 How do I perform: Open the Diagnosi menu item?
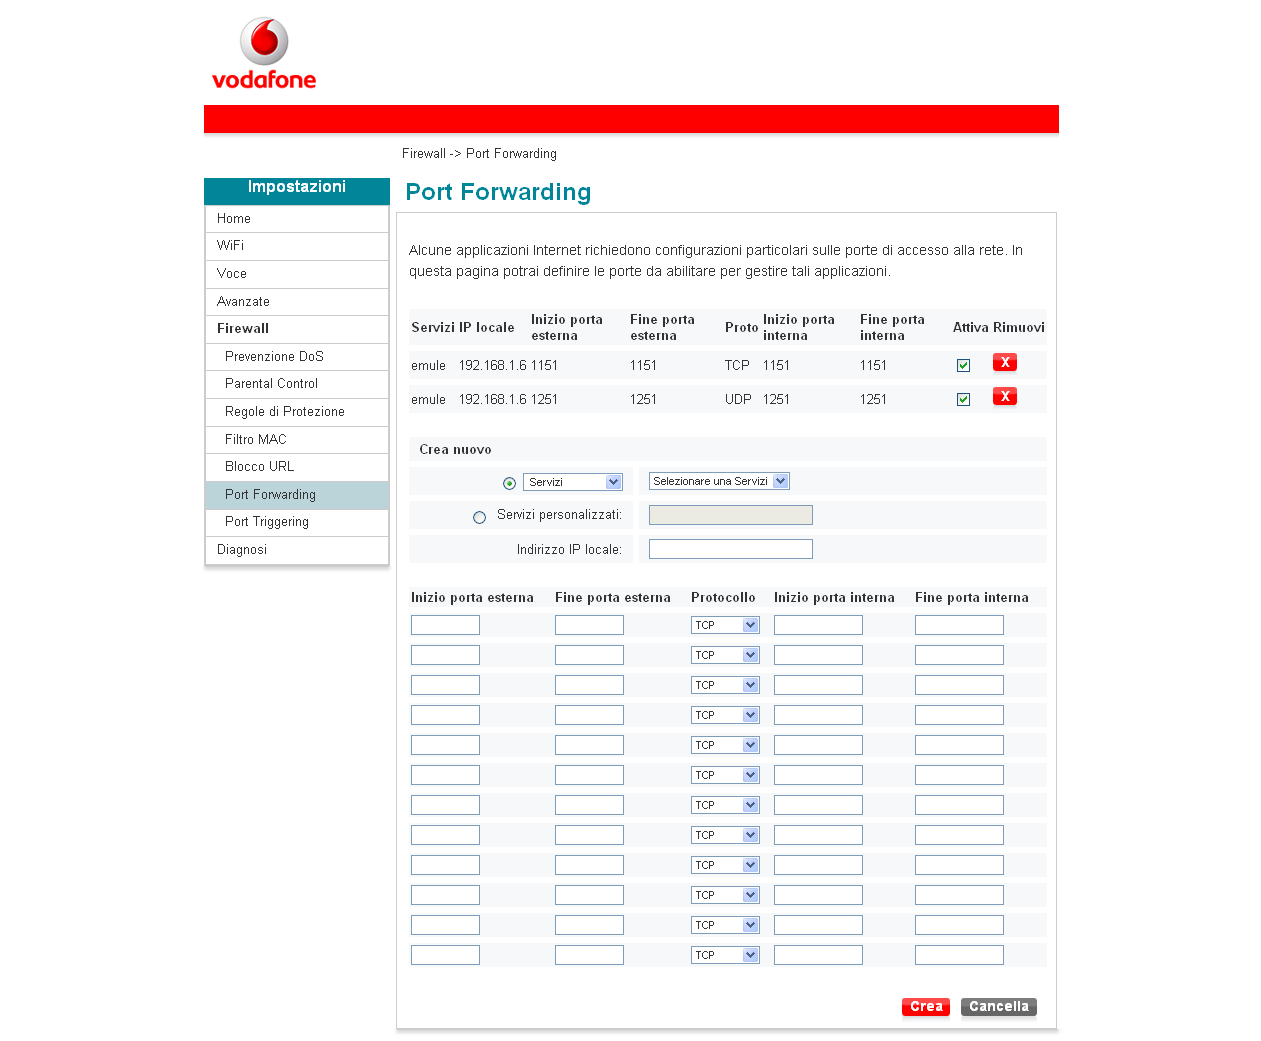(x=297, y=550)
